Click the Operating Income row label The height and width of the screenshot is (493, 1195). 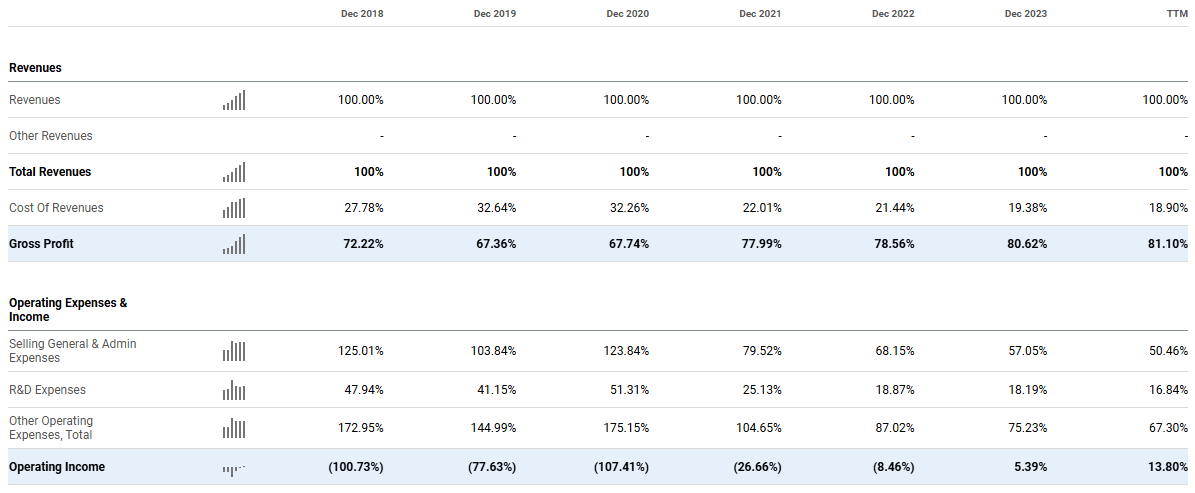[x=57, y=467]
